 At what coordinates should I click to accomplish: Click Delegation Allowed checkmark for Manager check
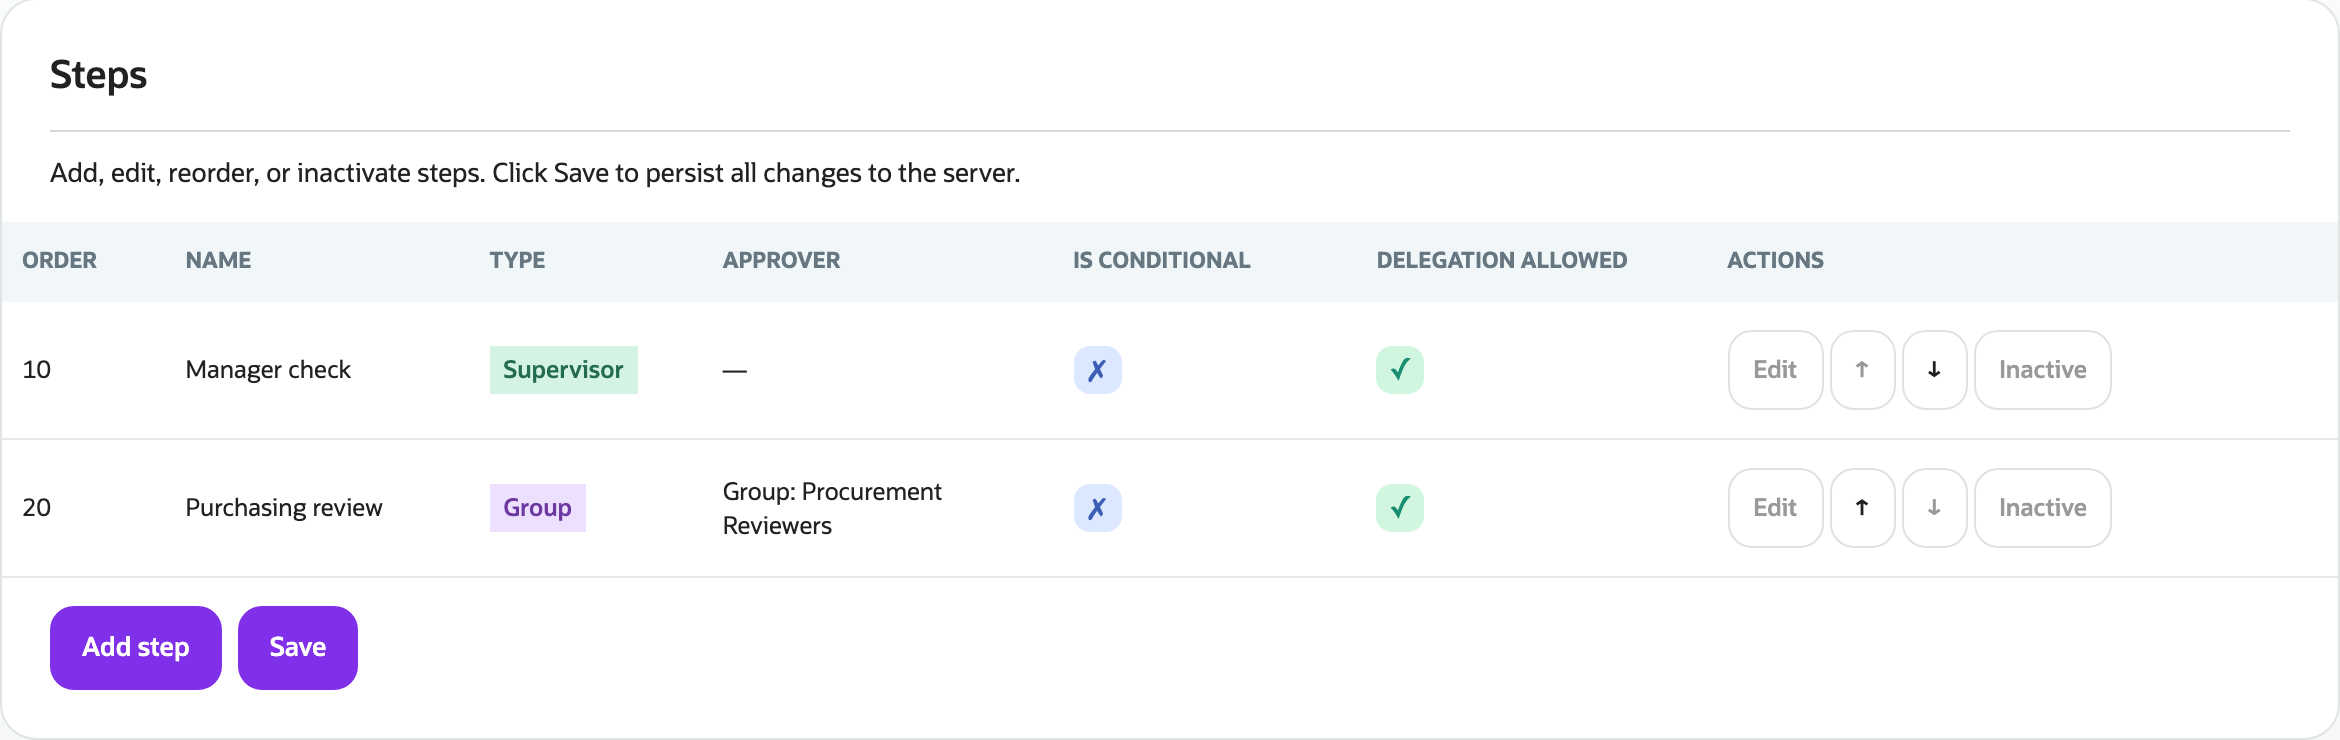[x=1399, y=370]
